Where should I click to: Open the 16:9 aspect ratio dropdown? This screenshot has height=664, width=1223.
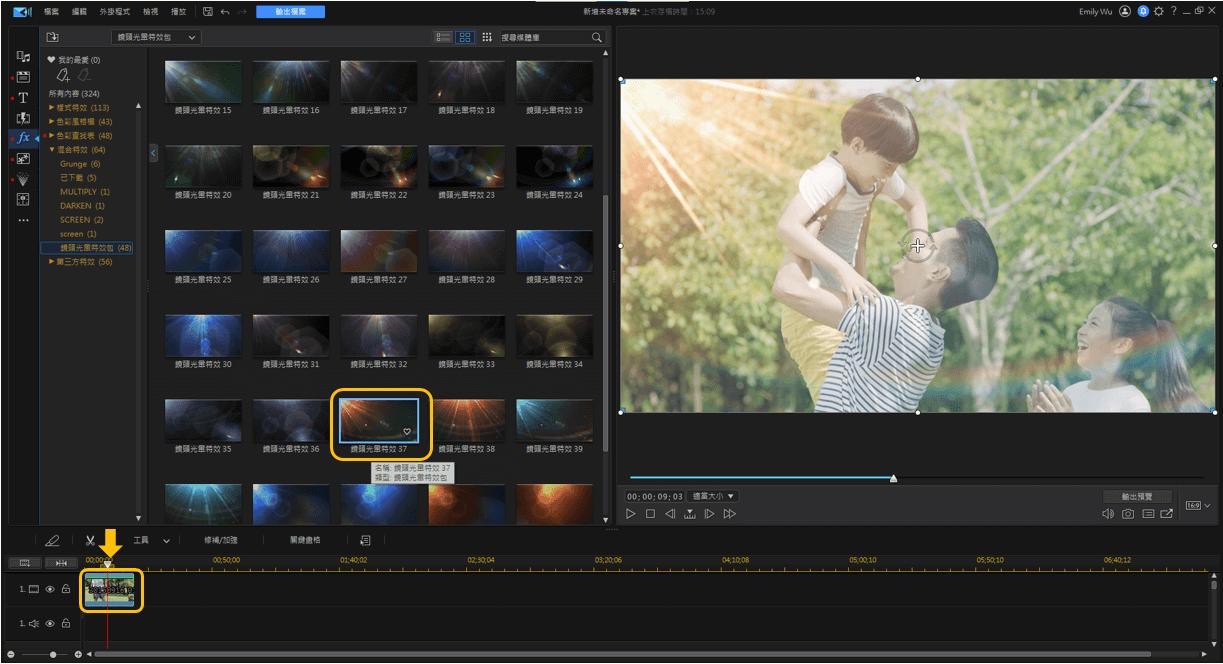[x=1197, y=506]
